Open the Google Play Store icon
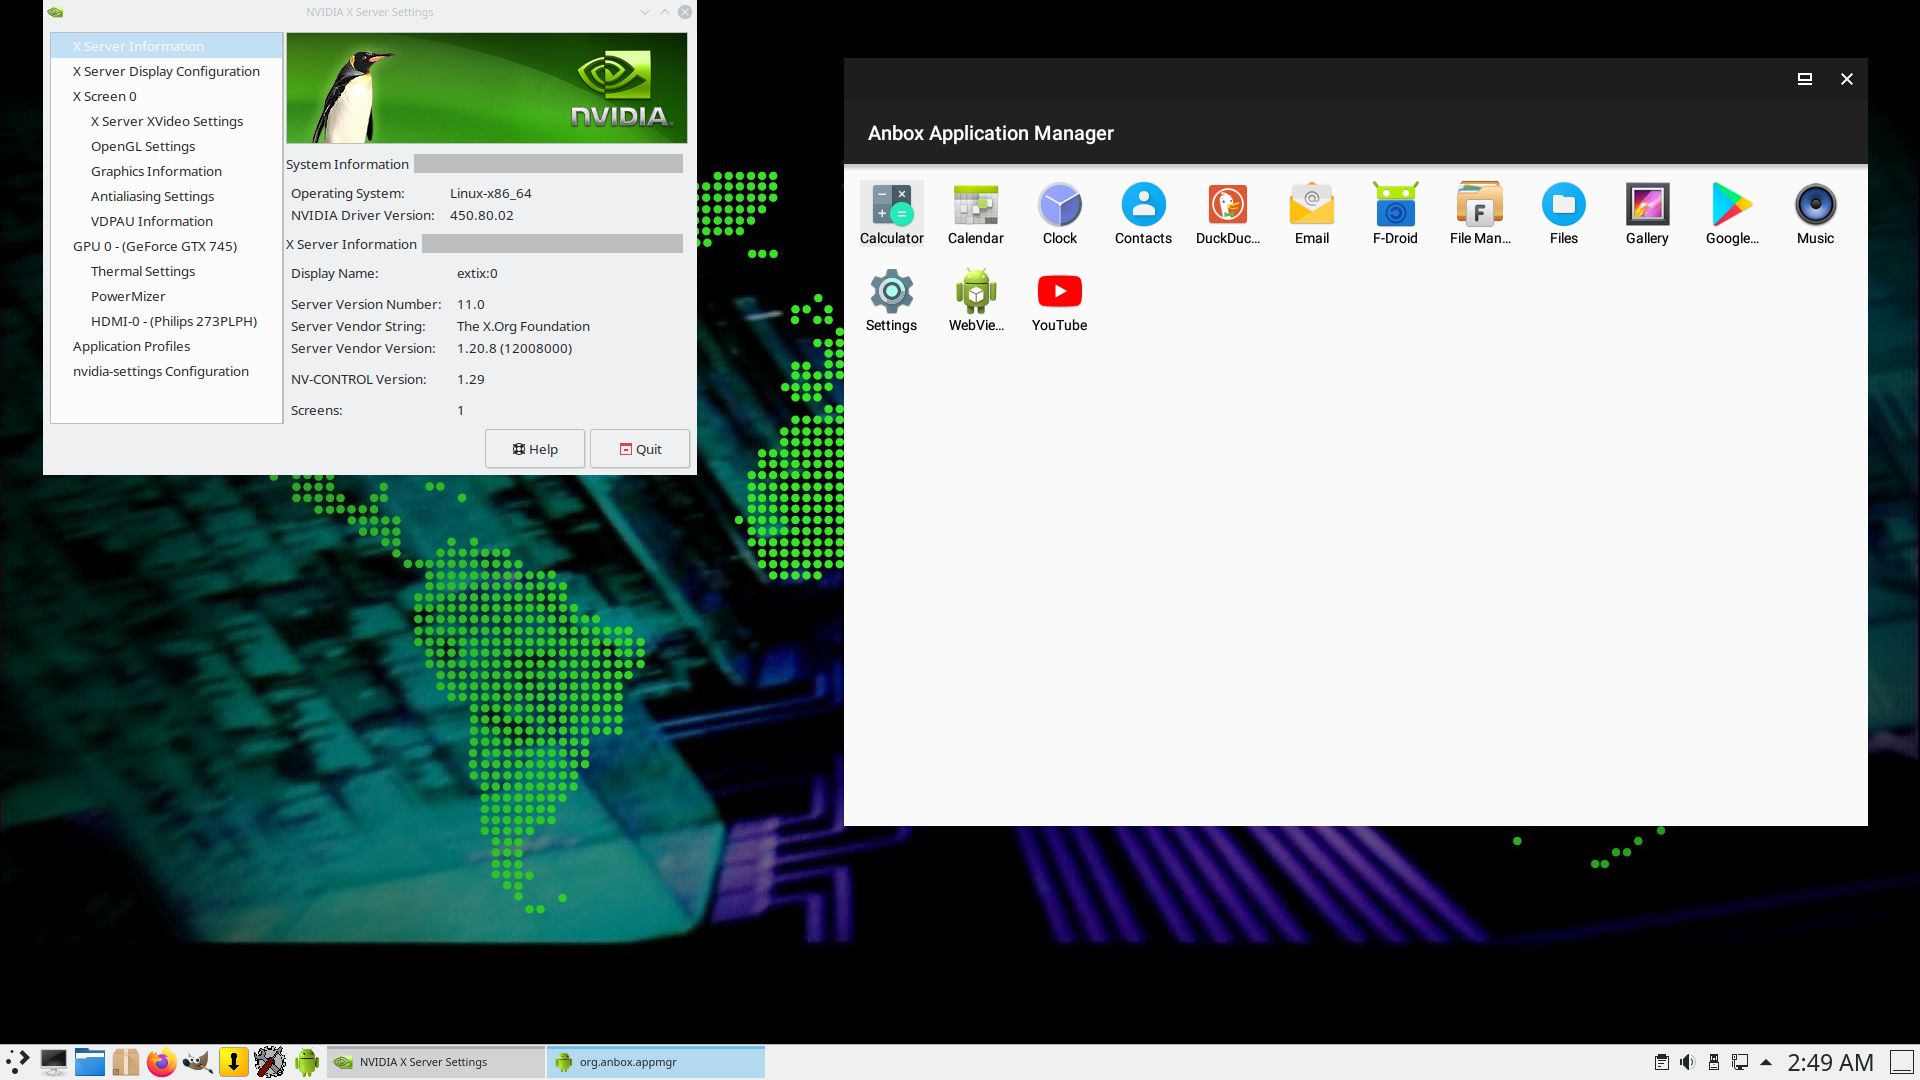 point(1731,214)
